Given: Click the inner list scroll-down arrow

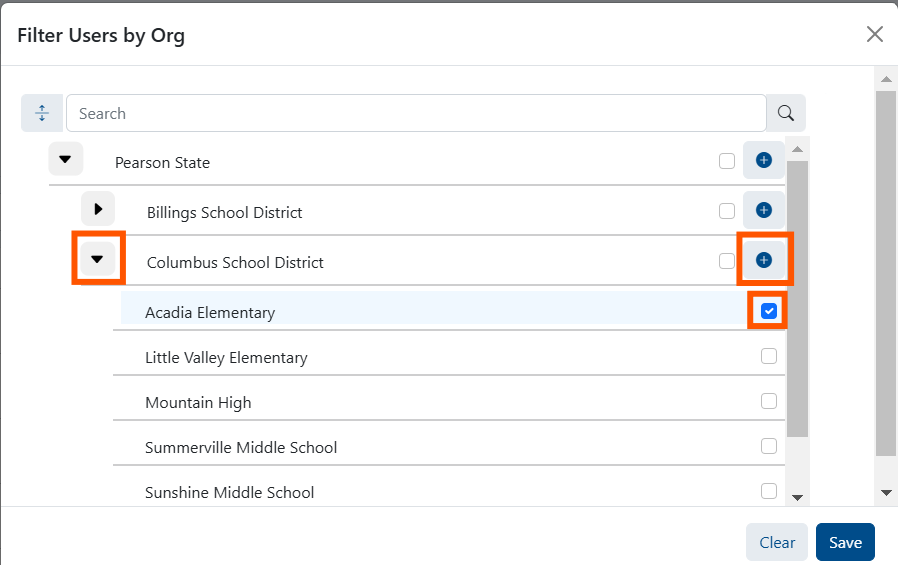Looking at the screenshot, I should 797,497.
